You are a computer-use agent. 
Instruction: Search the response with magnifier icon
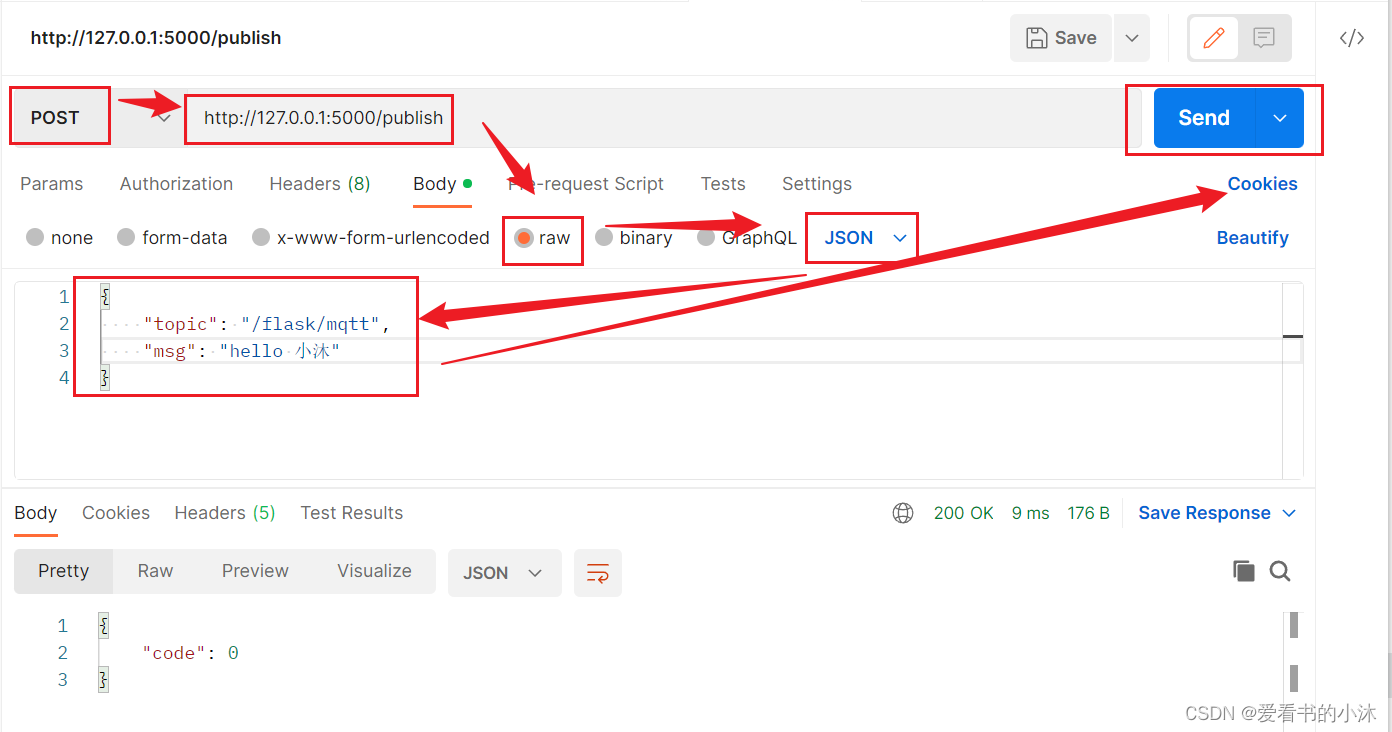click(1280, 571)
